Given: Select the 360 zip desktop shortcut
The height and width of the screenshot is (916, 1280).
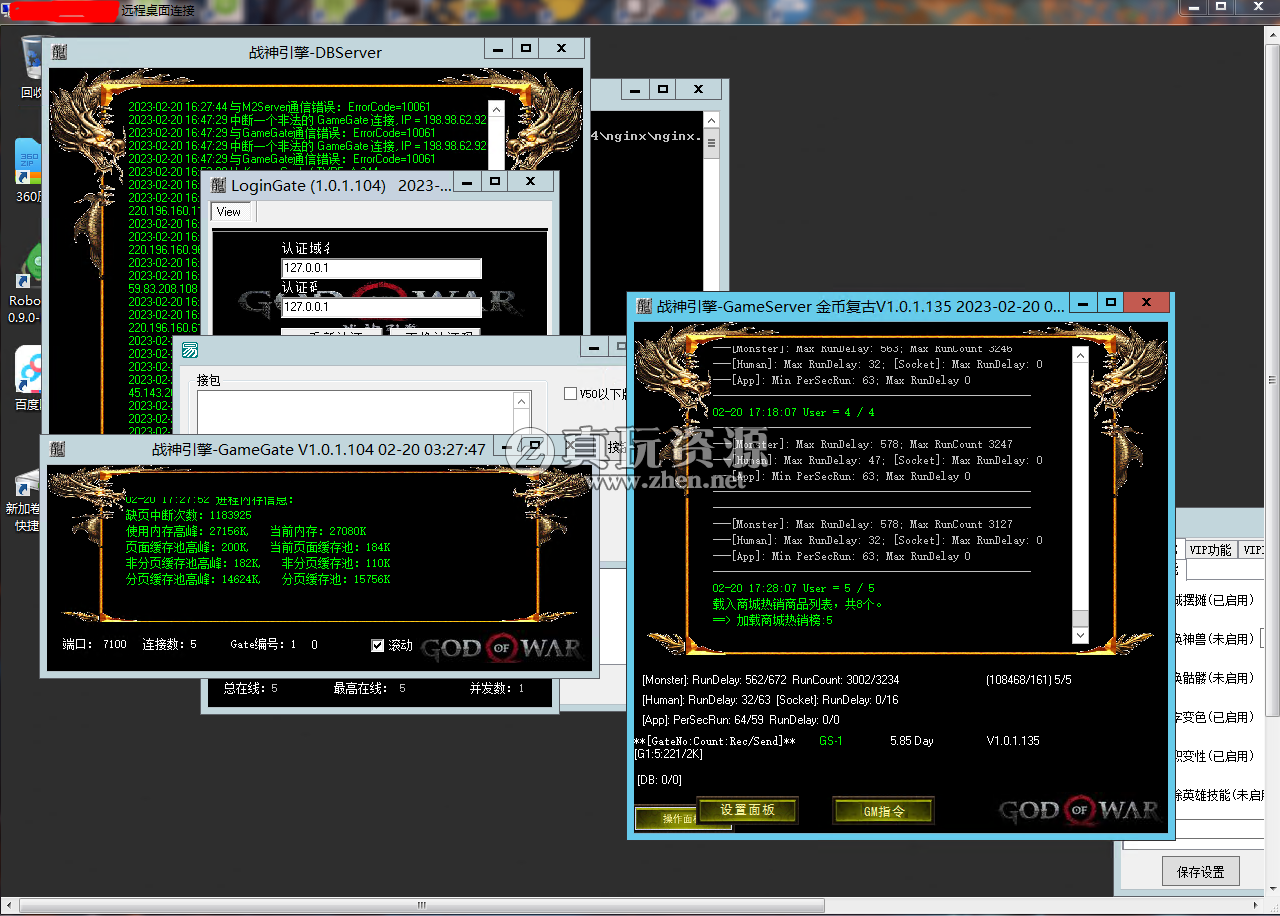Looking at the screenshot, I should point(28,170).
